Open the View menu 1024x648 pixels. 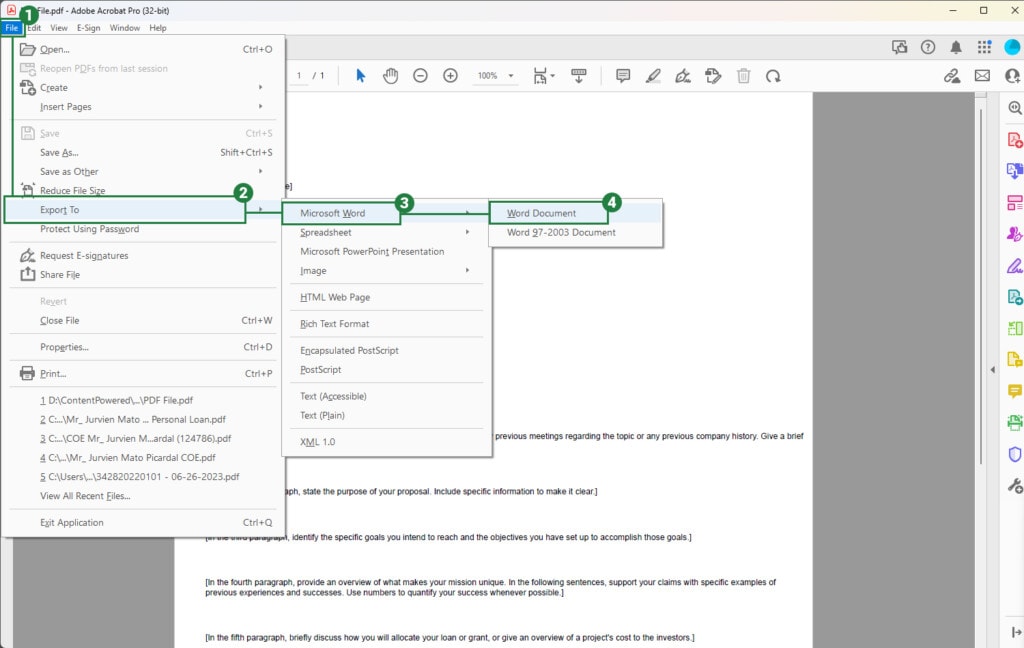coord(59,27)
